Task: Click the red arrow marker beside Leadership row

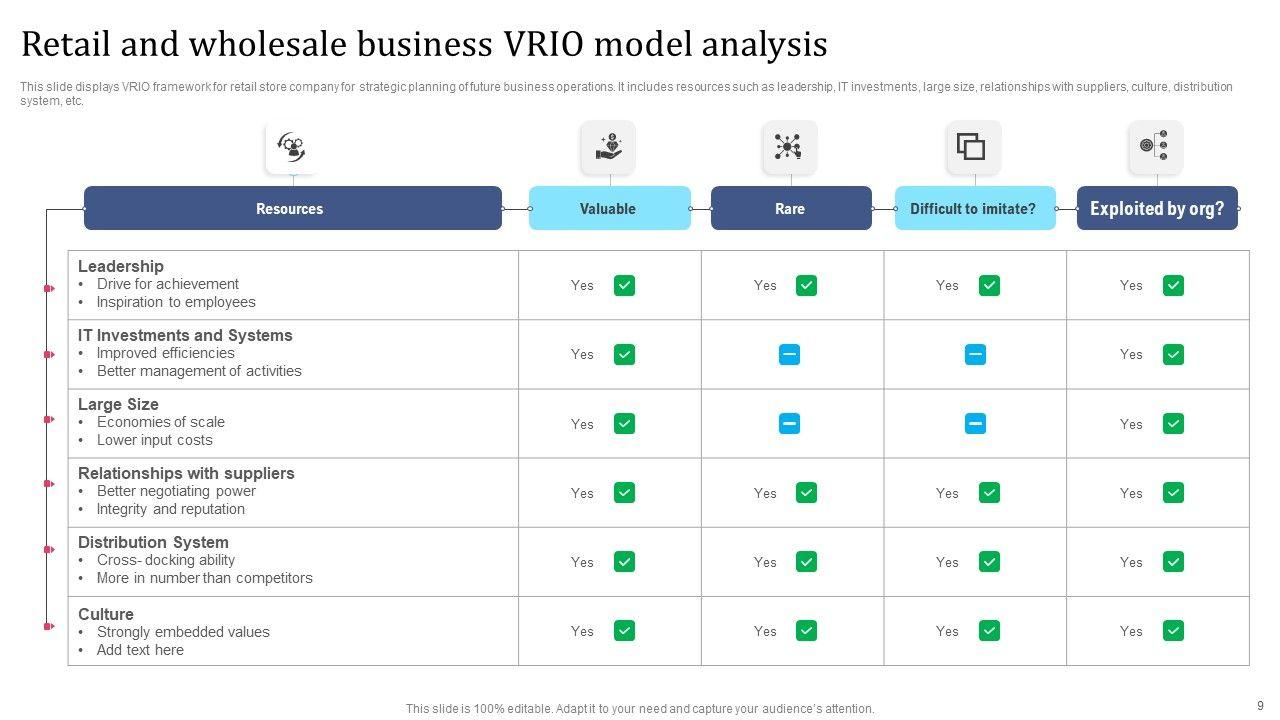Action: (x=48, y=288)
